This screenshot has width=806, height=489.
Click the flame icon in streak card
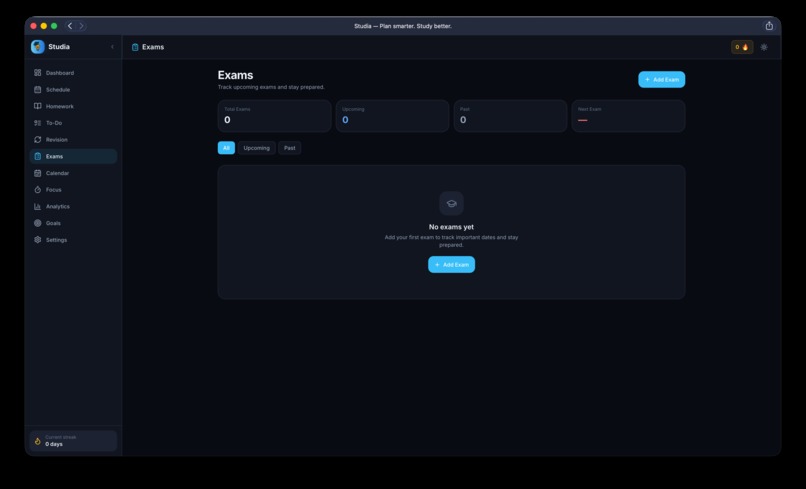coord(38,441)
